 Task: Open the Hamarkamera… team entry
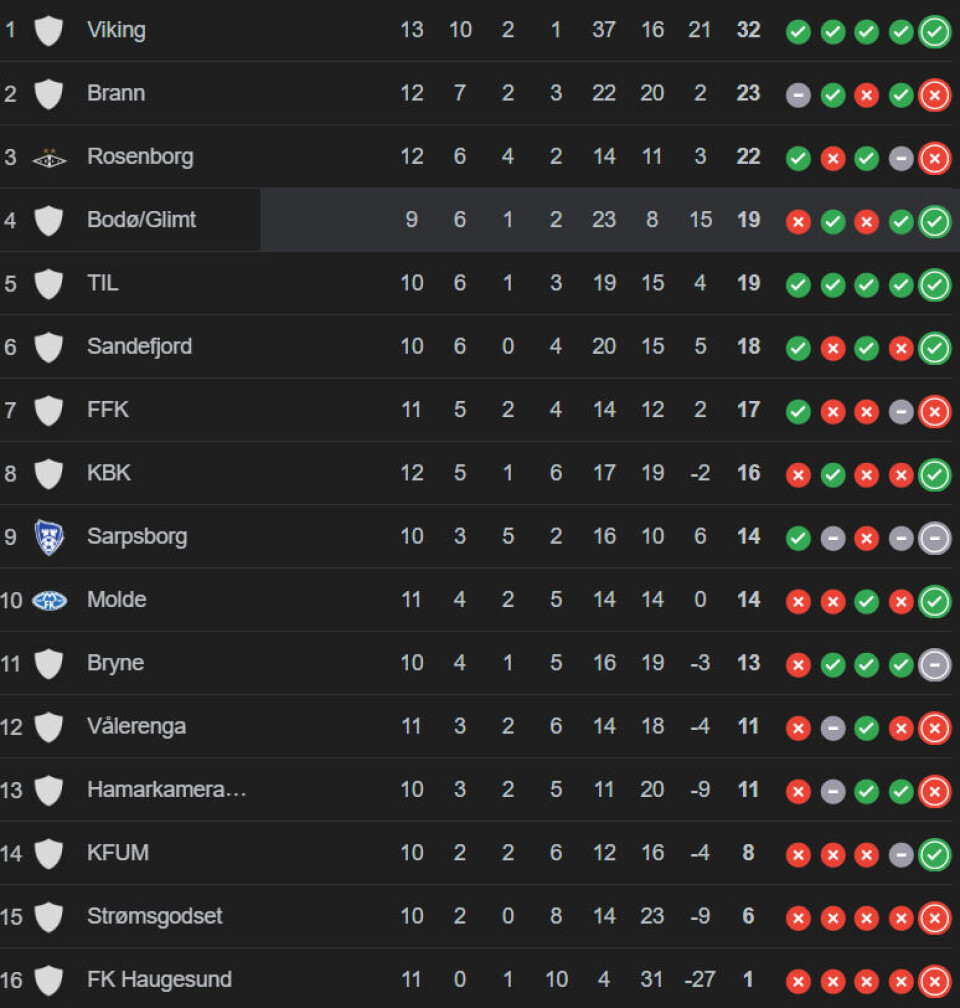pyautogui.click(x=167, y=789)
